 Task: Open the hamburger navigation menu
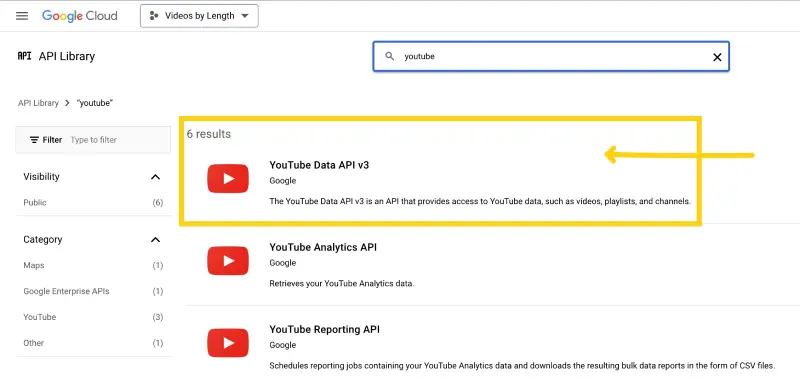(x=22, y=16)
